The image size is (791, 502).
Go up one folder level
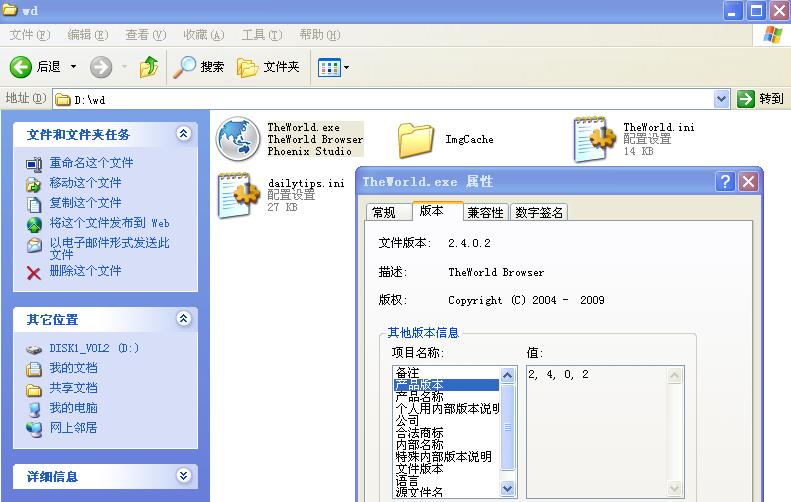tap(149, 67)
